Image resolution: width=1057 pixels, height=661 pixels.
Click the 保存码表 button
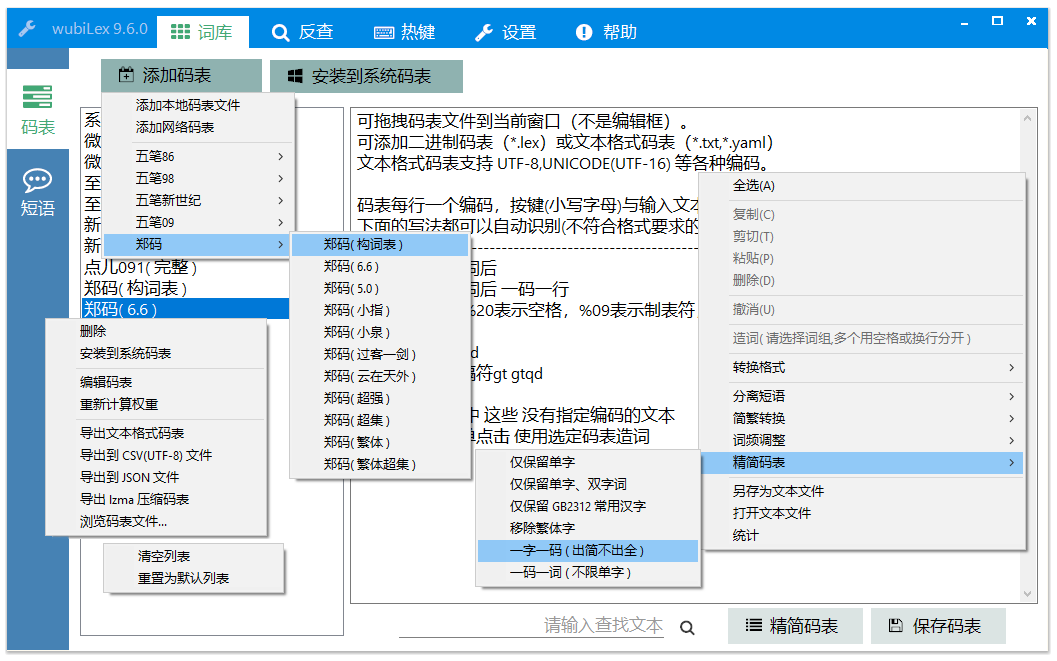938,626
